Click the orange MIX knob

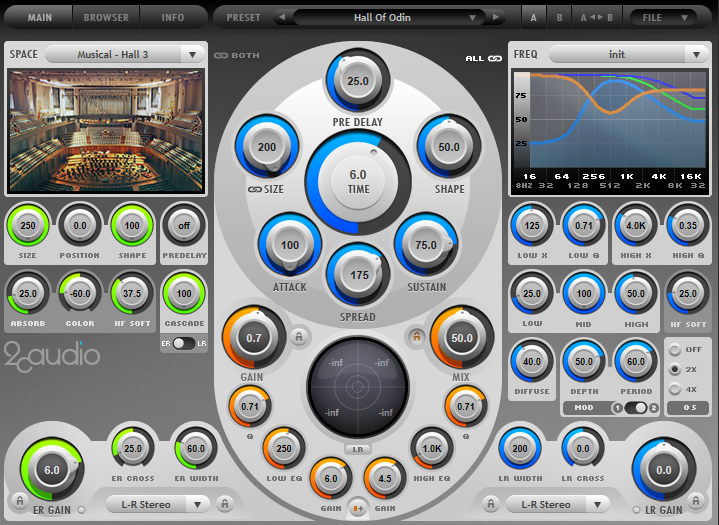tap(462, 338)
